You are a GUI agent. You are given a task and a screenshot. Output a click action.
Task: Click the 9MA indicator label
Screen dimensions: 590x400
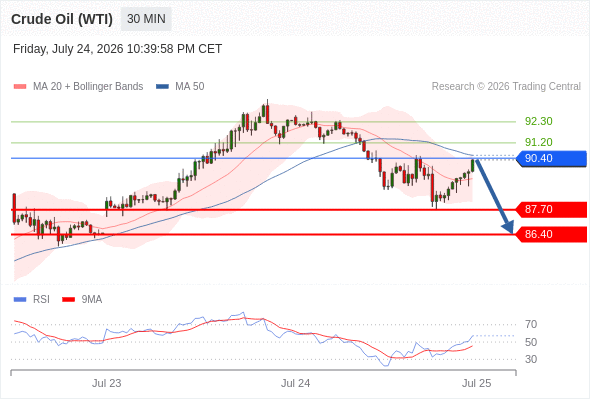[92, 300]
